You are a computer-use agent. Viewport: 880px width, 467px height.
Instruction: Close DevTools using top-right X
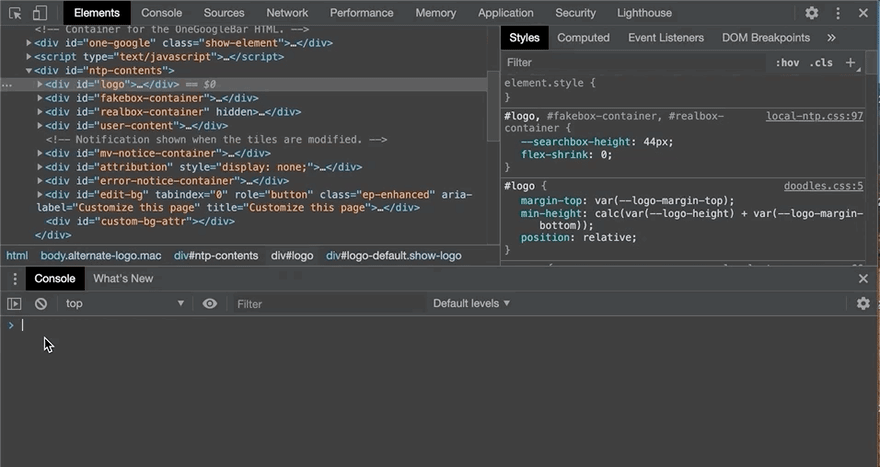(x=863, y=13)
